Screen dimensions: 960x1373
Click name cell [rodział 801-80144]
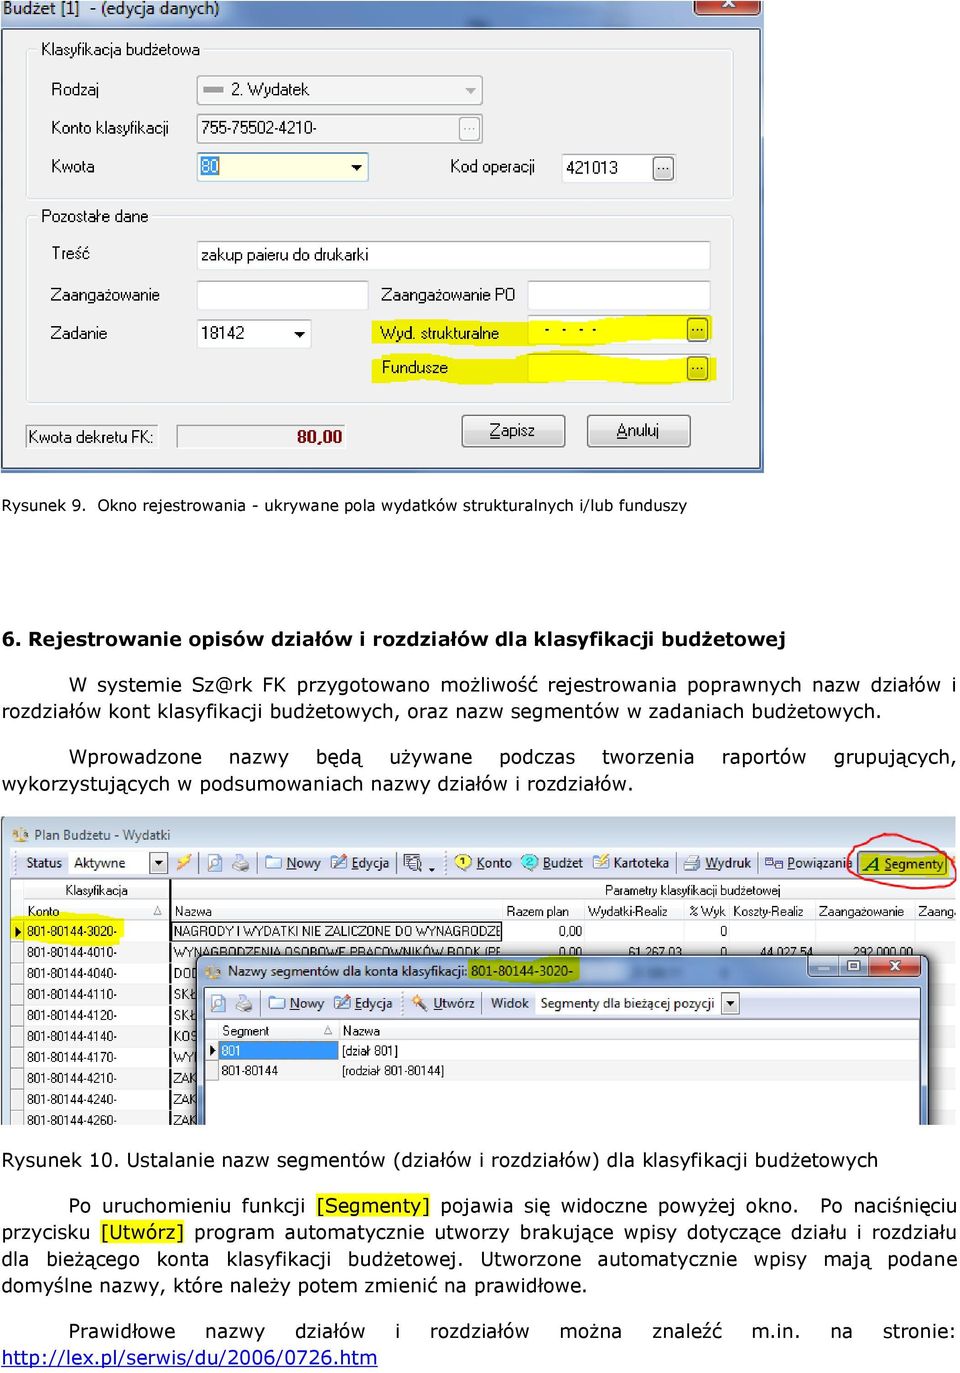pos(393,1071)
